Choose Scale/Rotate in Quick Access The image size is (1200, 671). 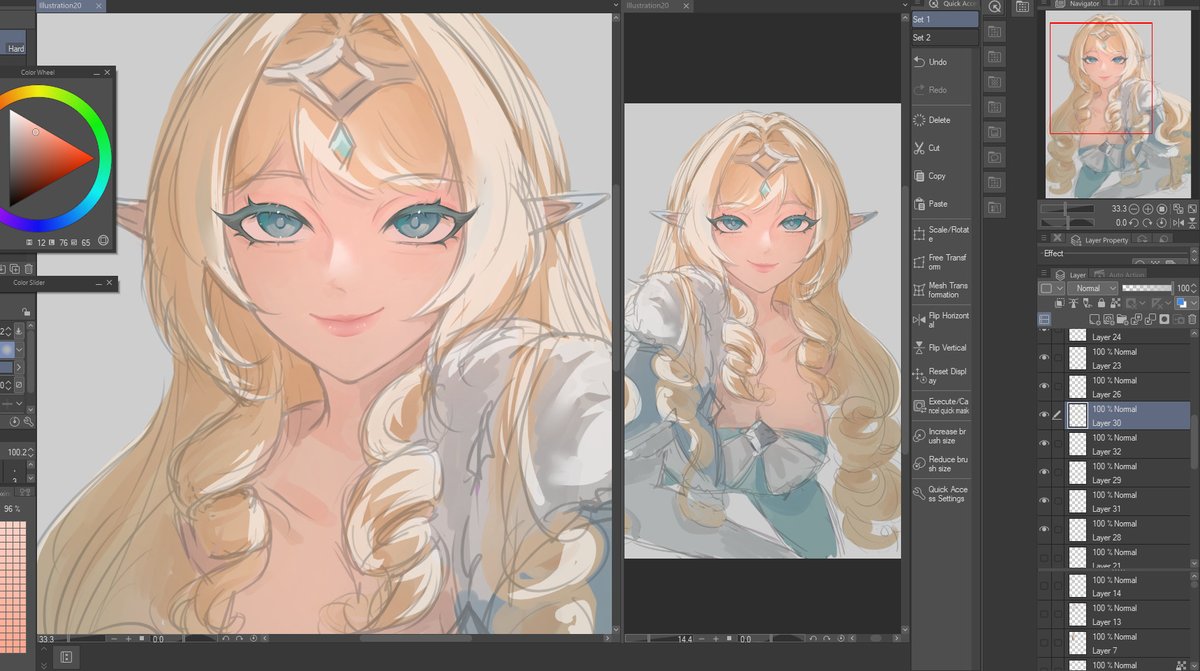pos(940,234)
